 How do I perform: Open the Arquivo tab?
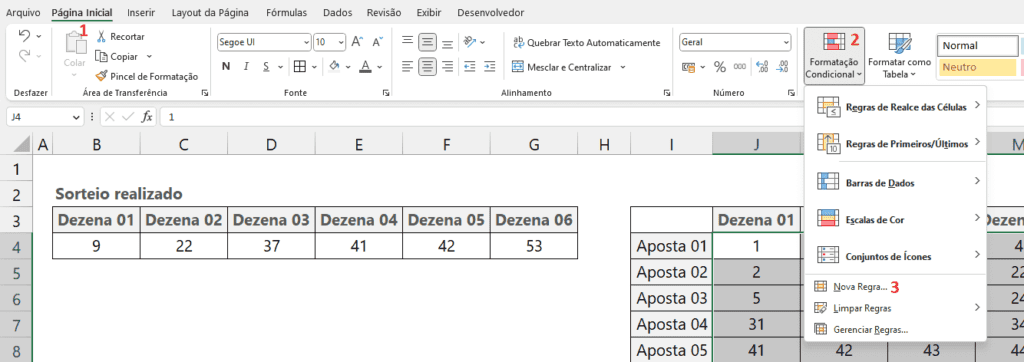23,12
